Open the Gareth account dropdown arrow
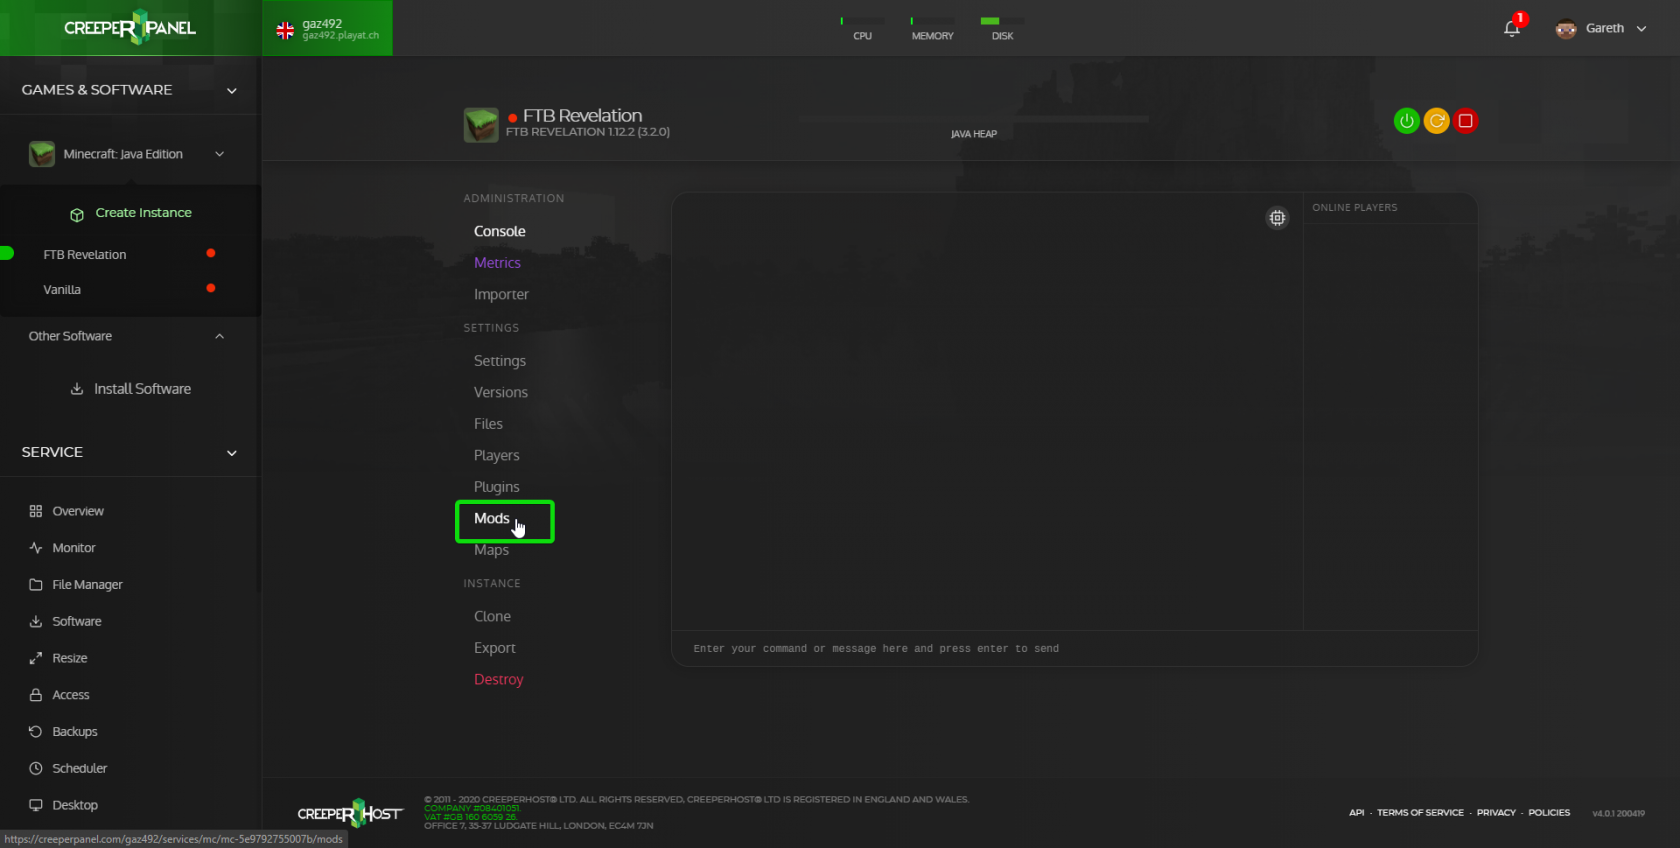Screen dimensions: 1680x848 (x=1641, y=29)
